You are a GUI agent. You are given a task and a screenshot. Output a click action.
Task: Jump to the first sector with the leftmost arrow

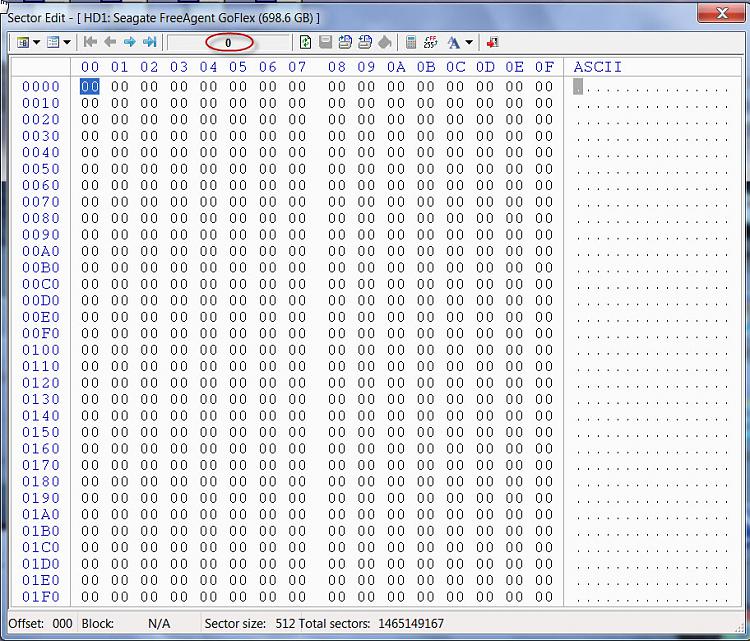tap(90, 42)
